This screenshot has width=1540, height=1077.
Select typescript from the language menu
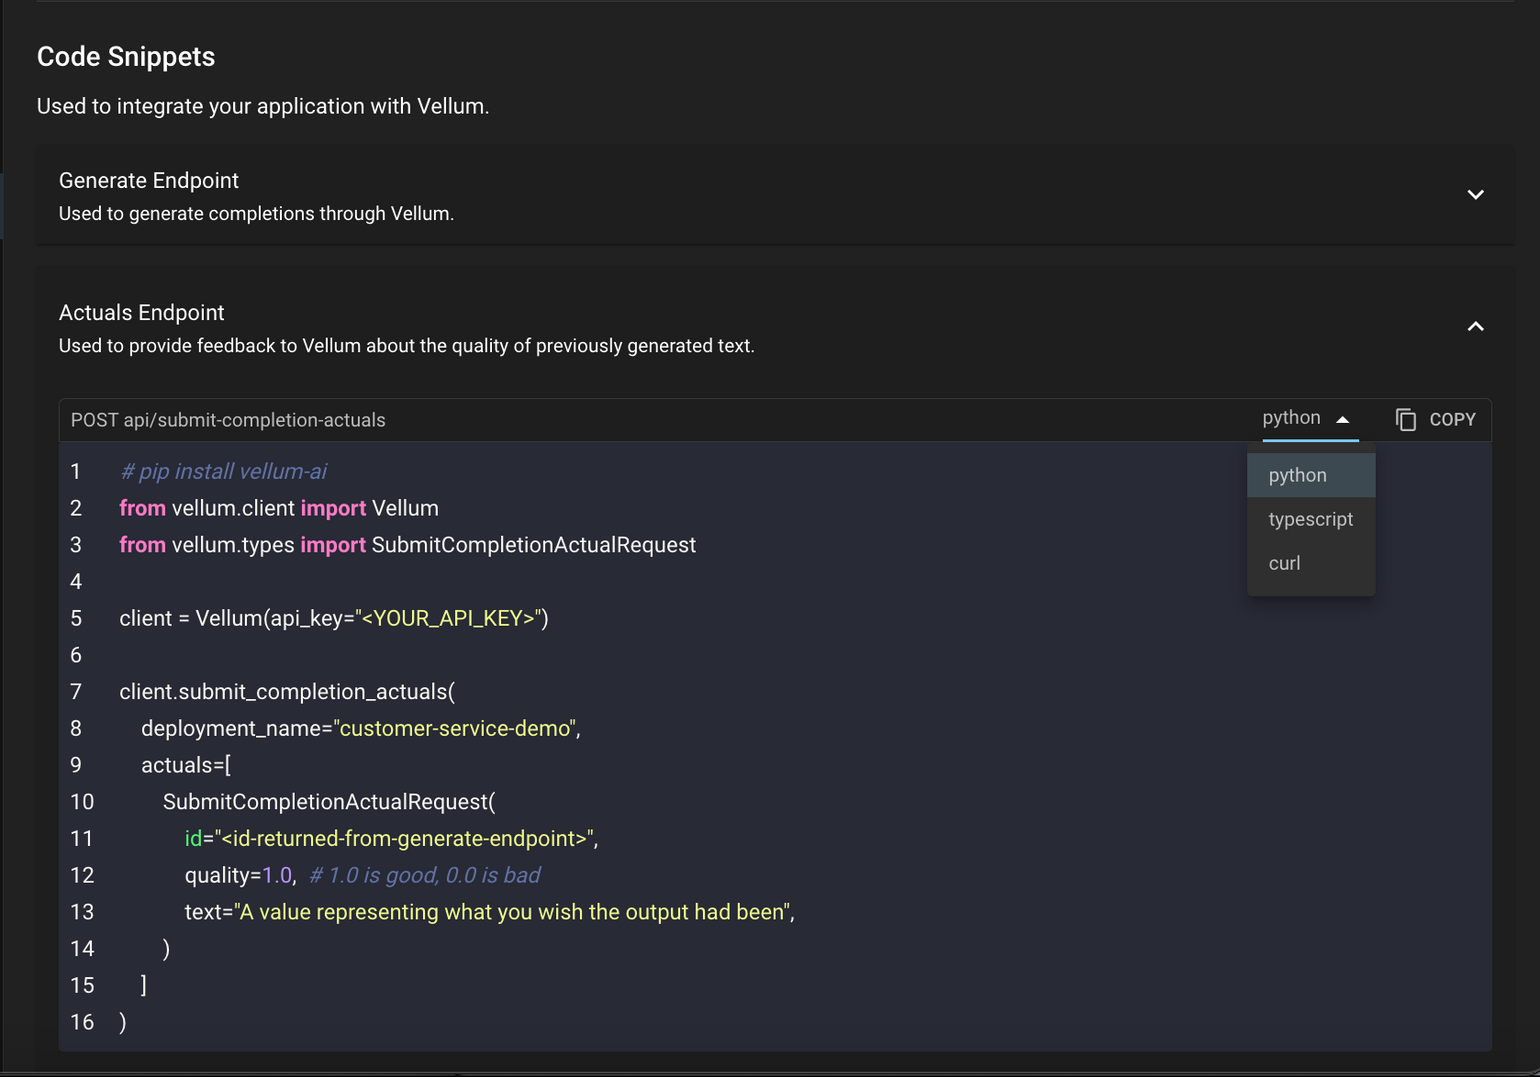1311,519
